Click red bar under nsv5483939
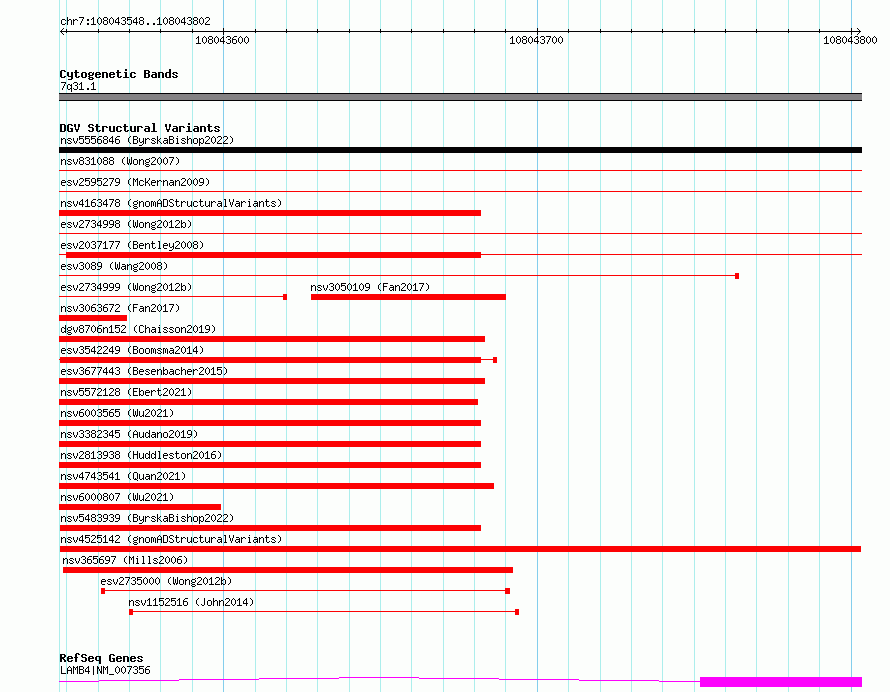 [x=270, y=528]
